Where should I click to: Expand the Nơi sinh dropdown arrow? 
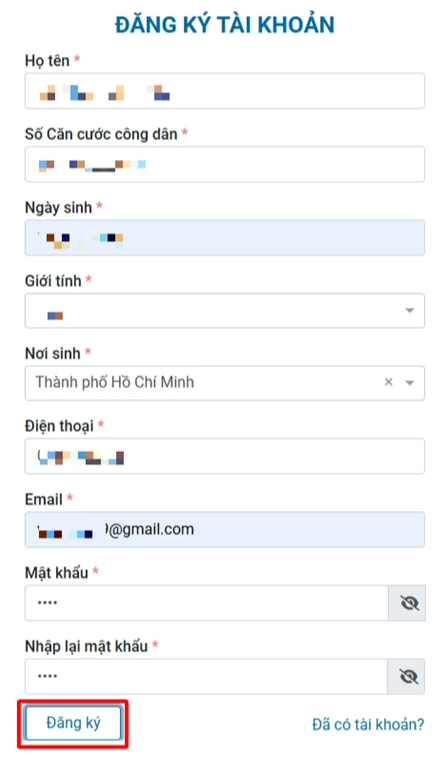[410, 383]
